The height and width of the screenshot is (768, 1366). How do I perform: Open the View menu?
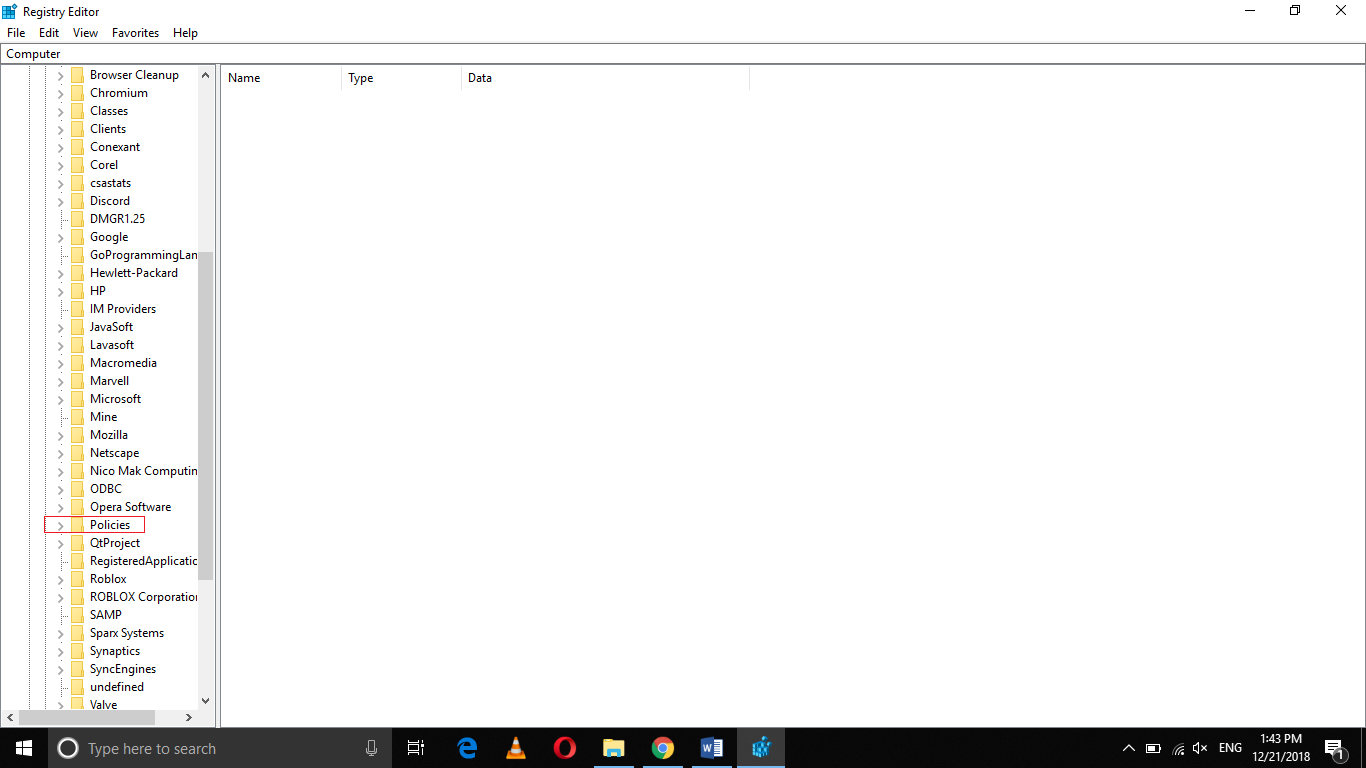tap(85, 32)
